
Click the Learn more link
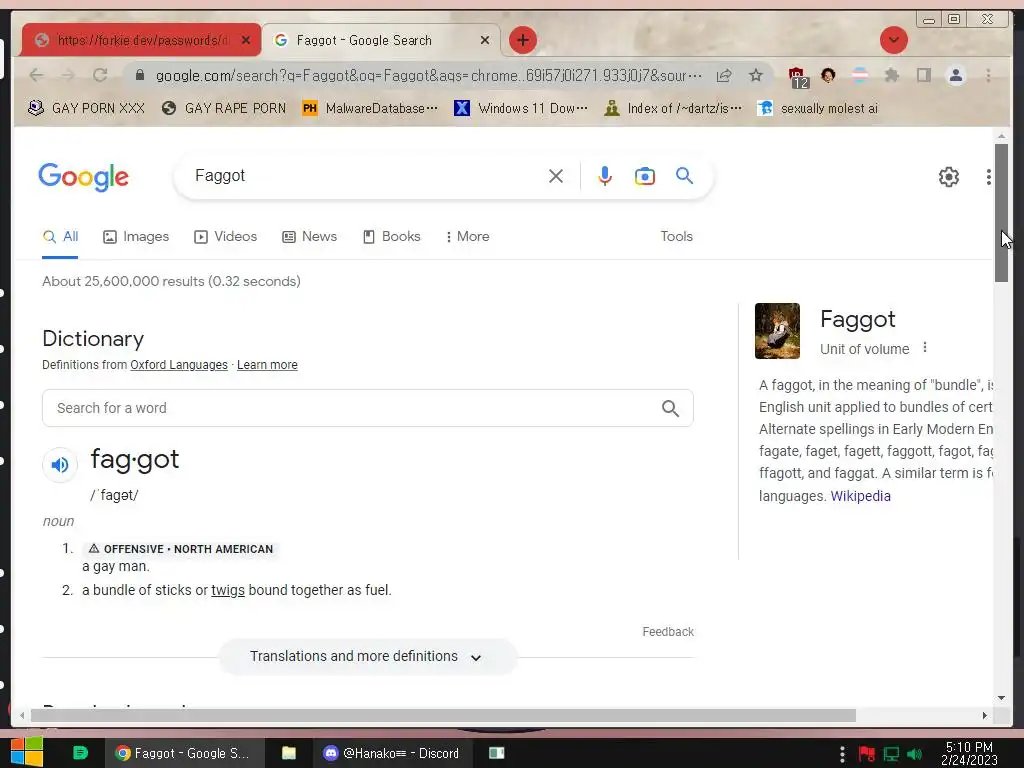click(267, 365)
